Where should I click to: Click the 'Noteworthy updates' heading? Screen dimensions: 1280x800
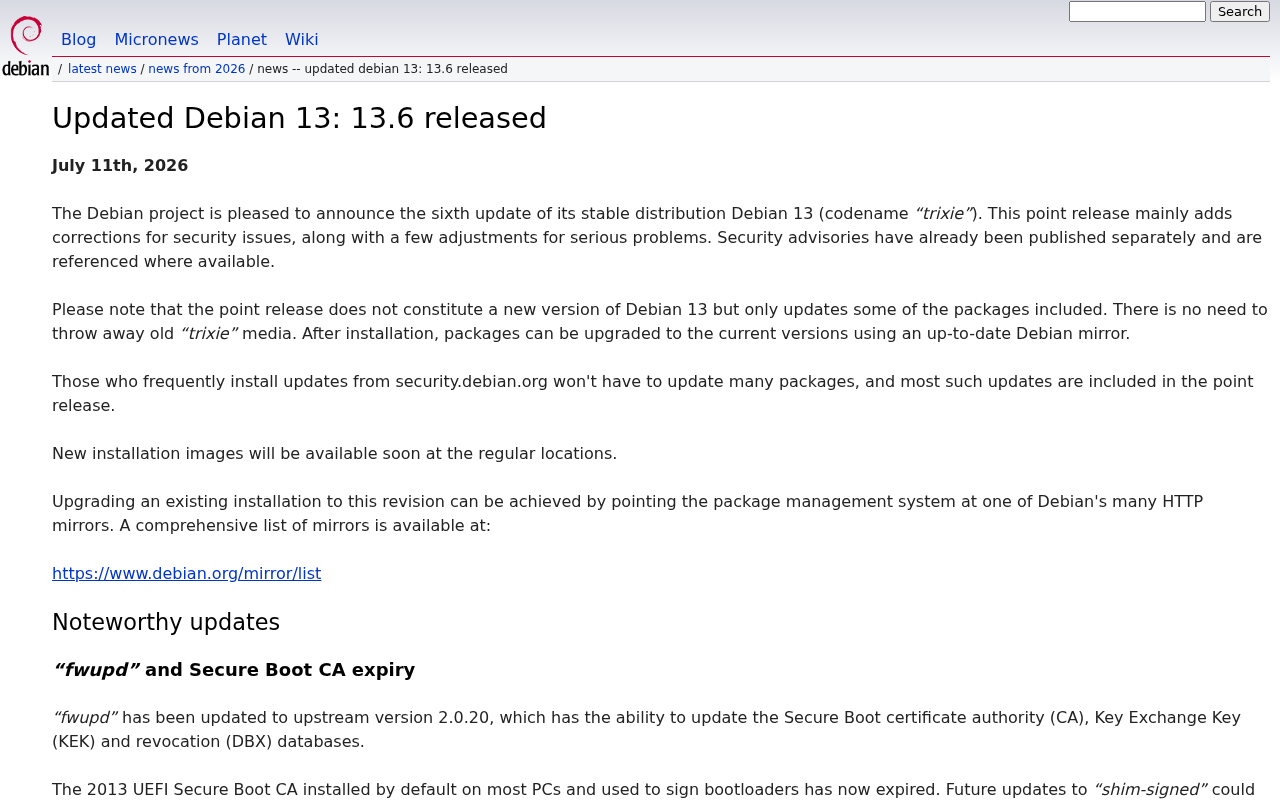point(166,622)
